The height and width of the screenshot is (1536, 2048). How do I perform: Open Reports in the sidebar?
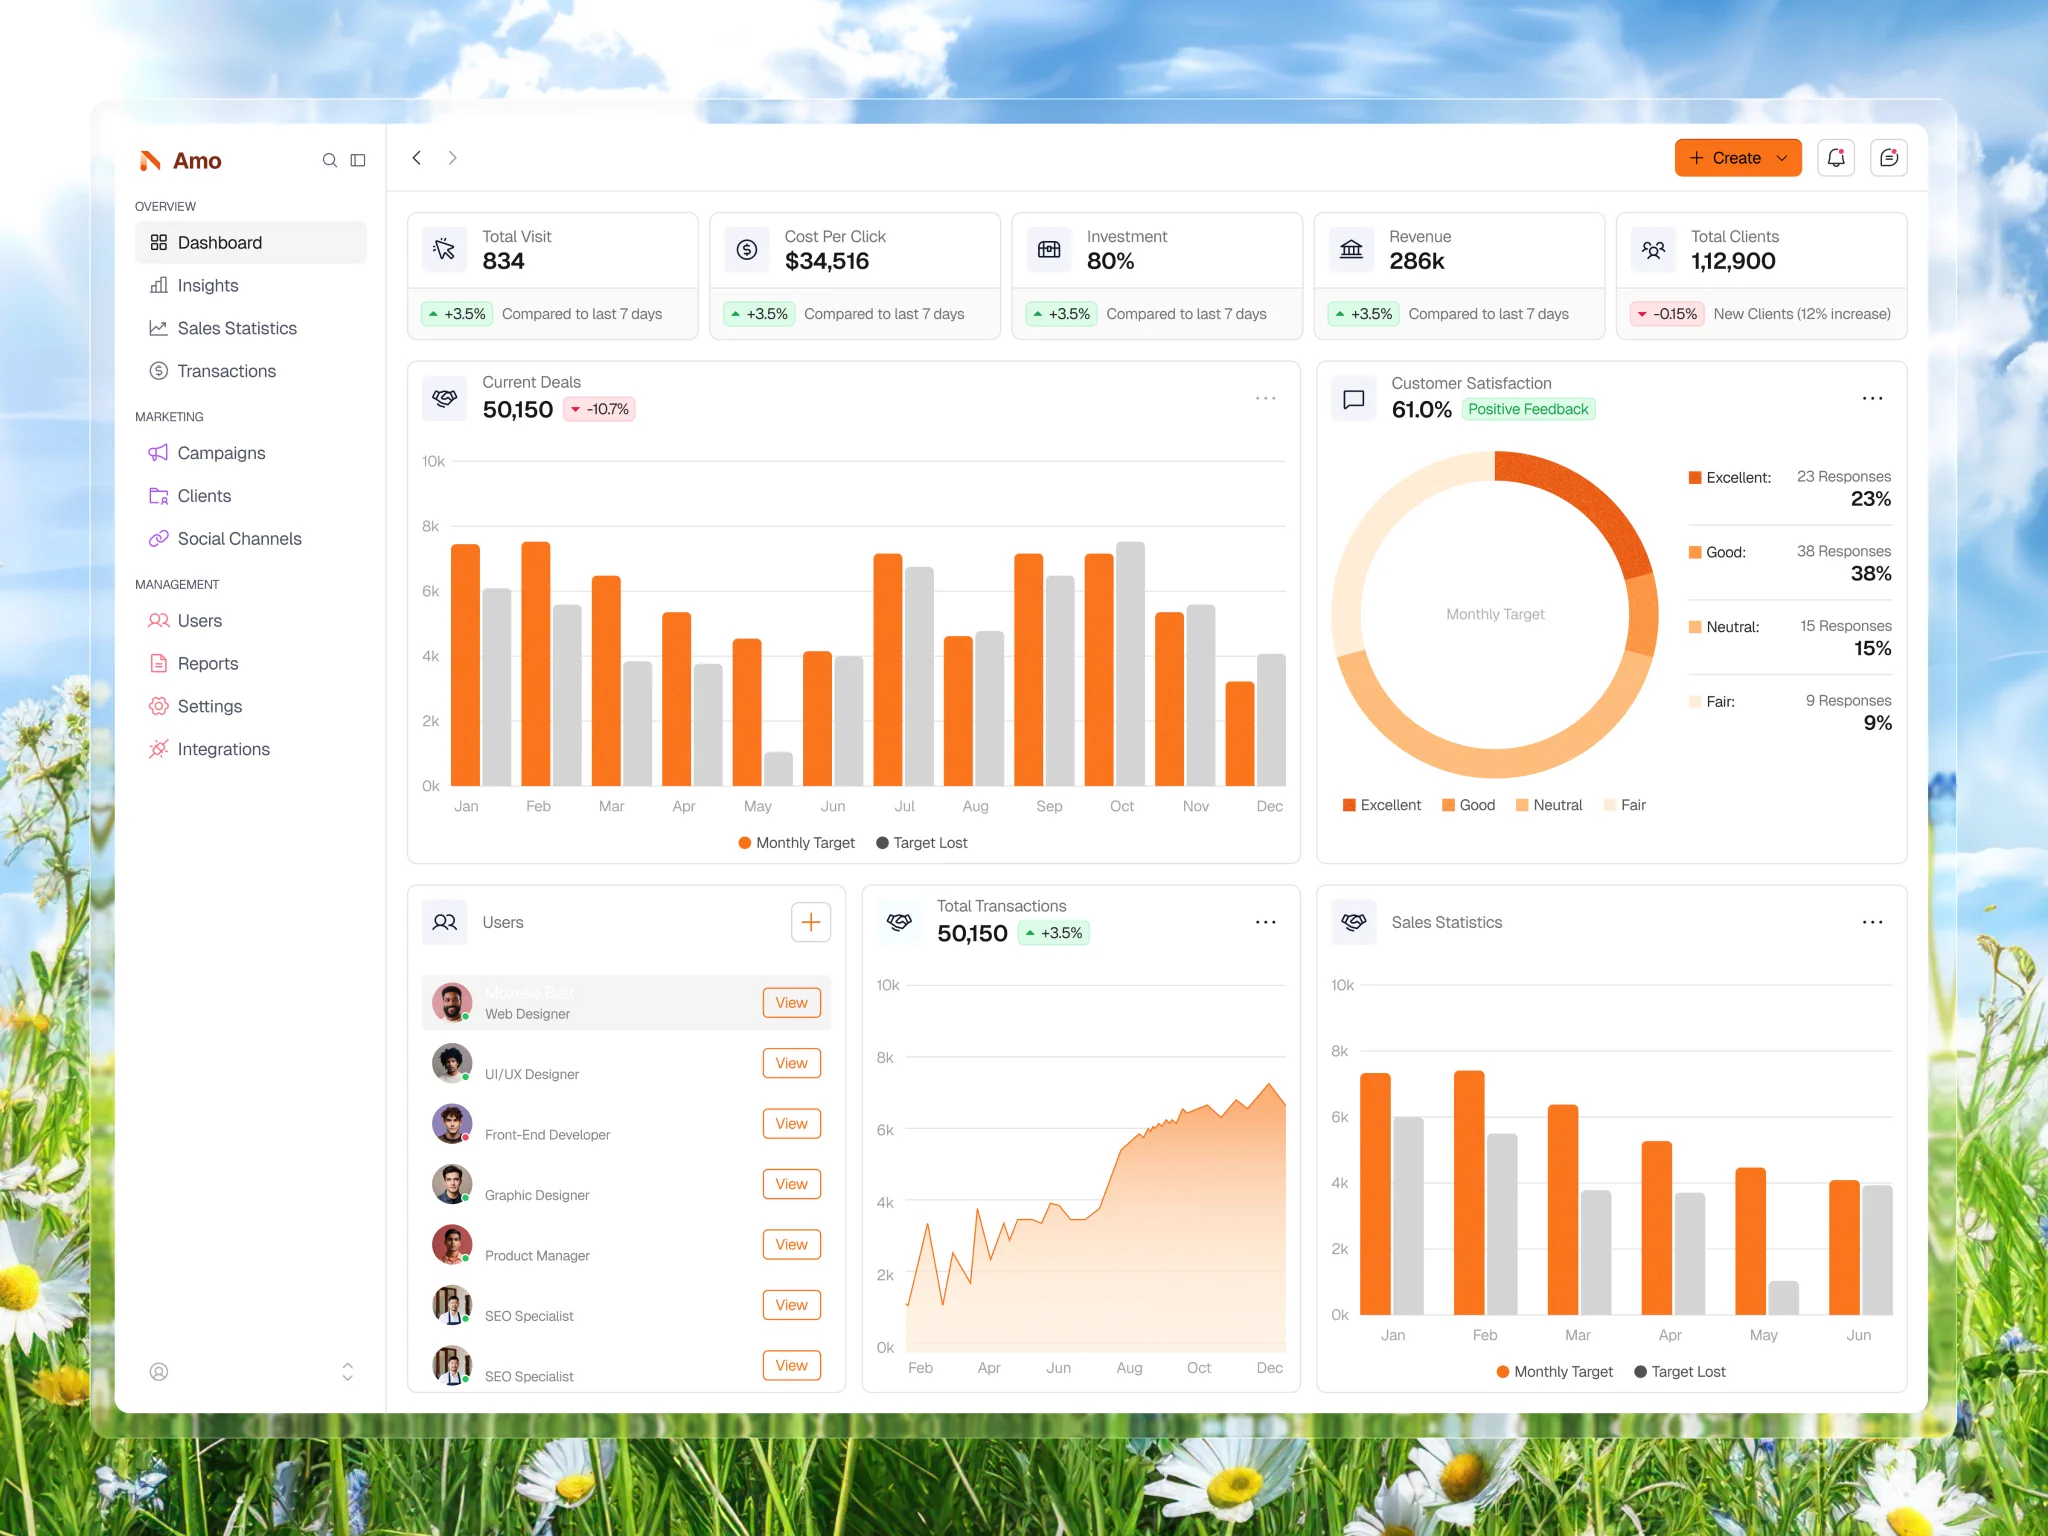[251, 664]
